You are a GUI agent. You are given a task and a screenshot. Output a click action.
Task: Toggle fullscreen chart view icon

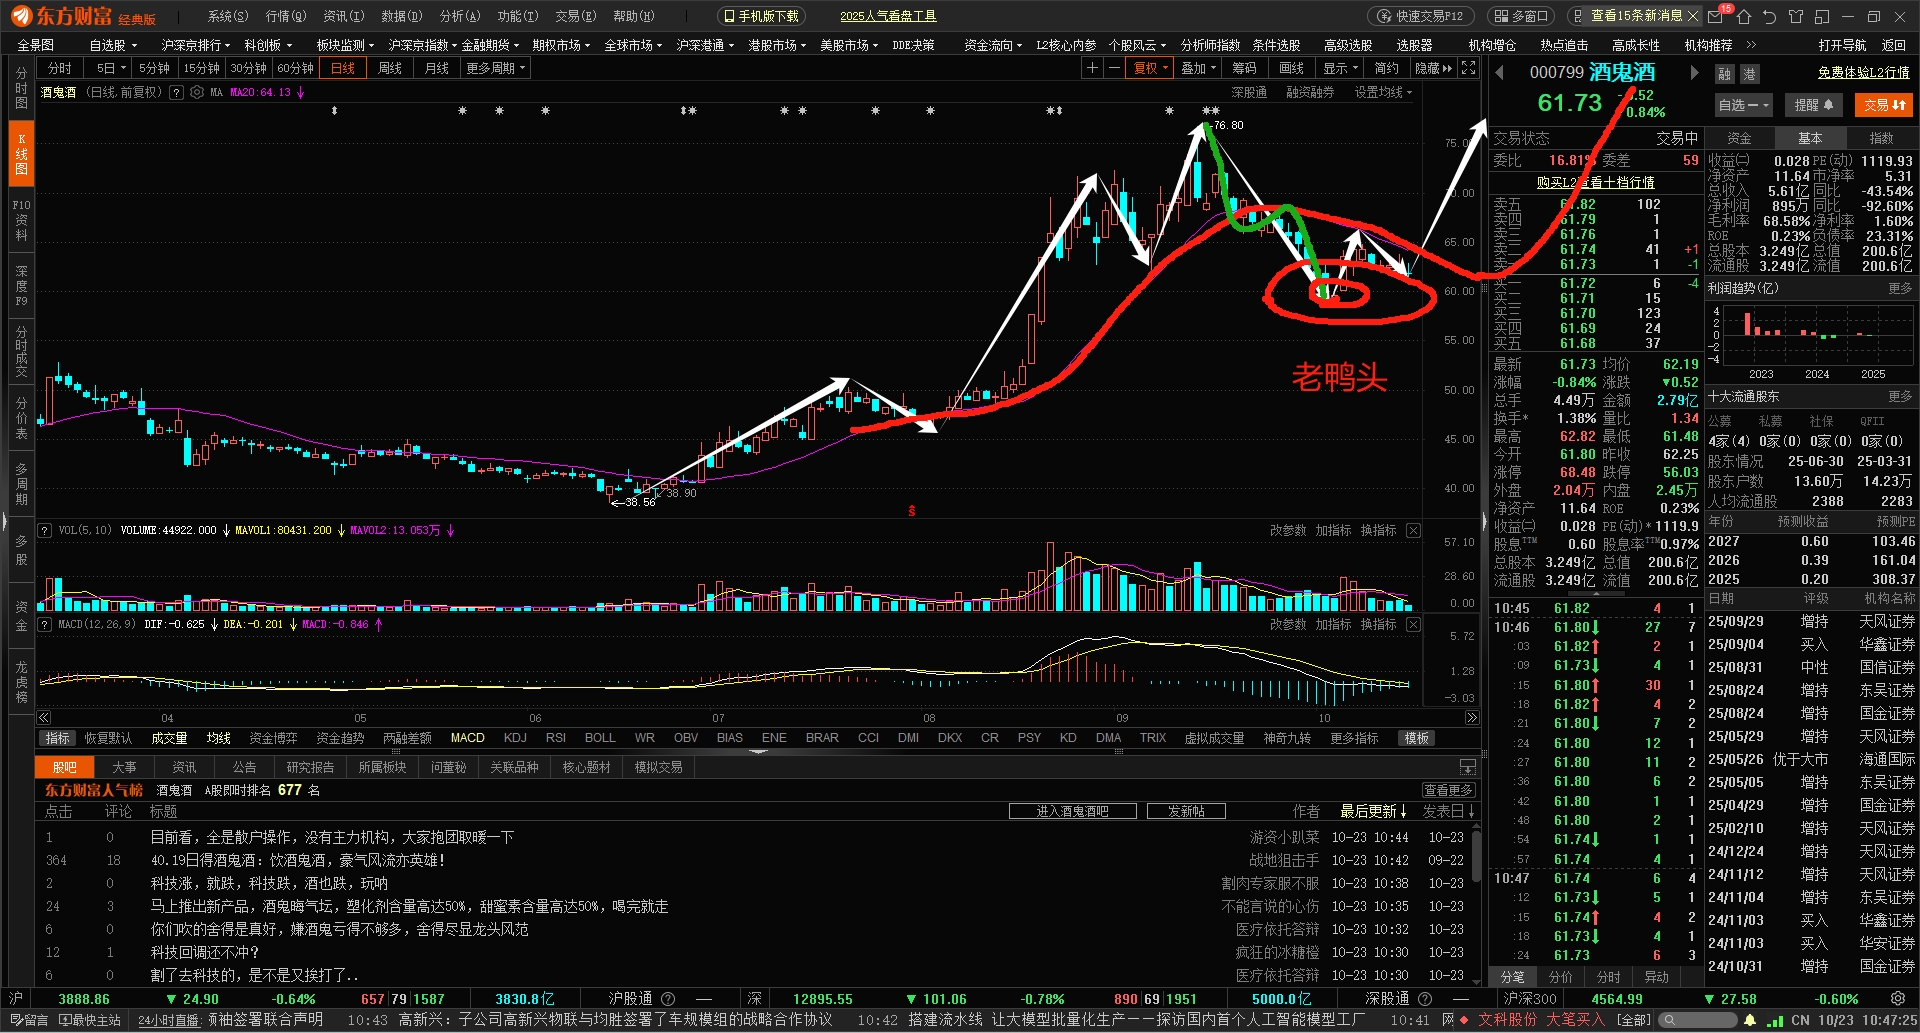[x=1468, y=68]
